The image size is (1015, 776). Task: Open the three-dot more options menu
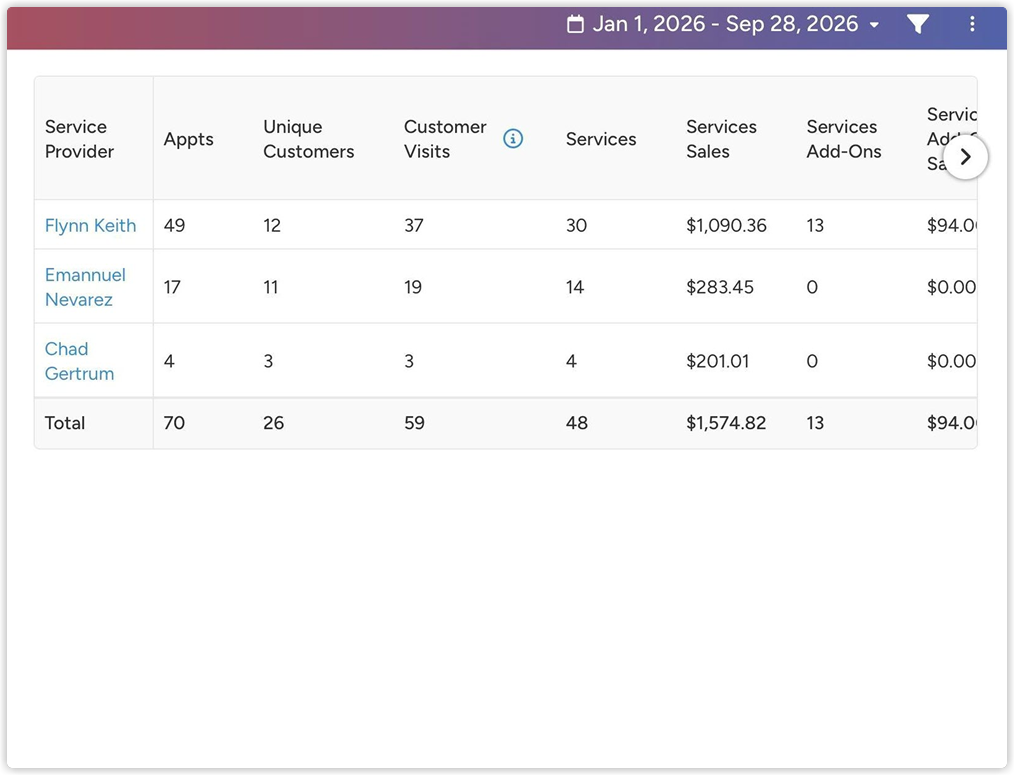point(972,25)
